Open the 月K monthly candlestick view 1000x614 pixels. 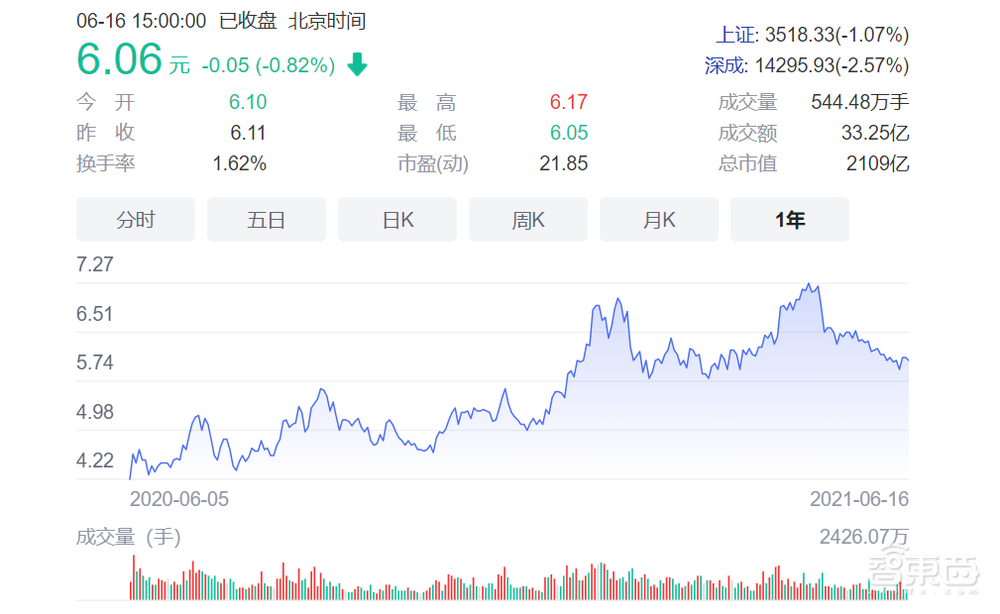(x=659, y=219)
